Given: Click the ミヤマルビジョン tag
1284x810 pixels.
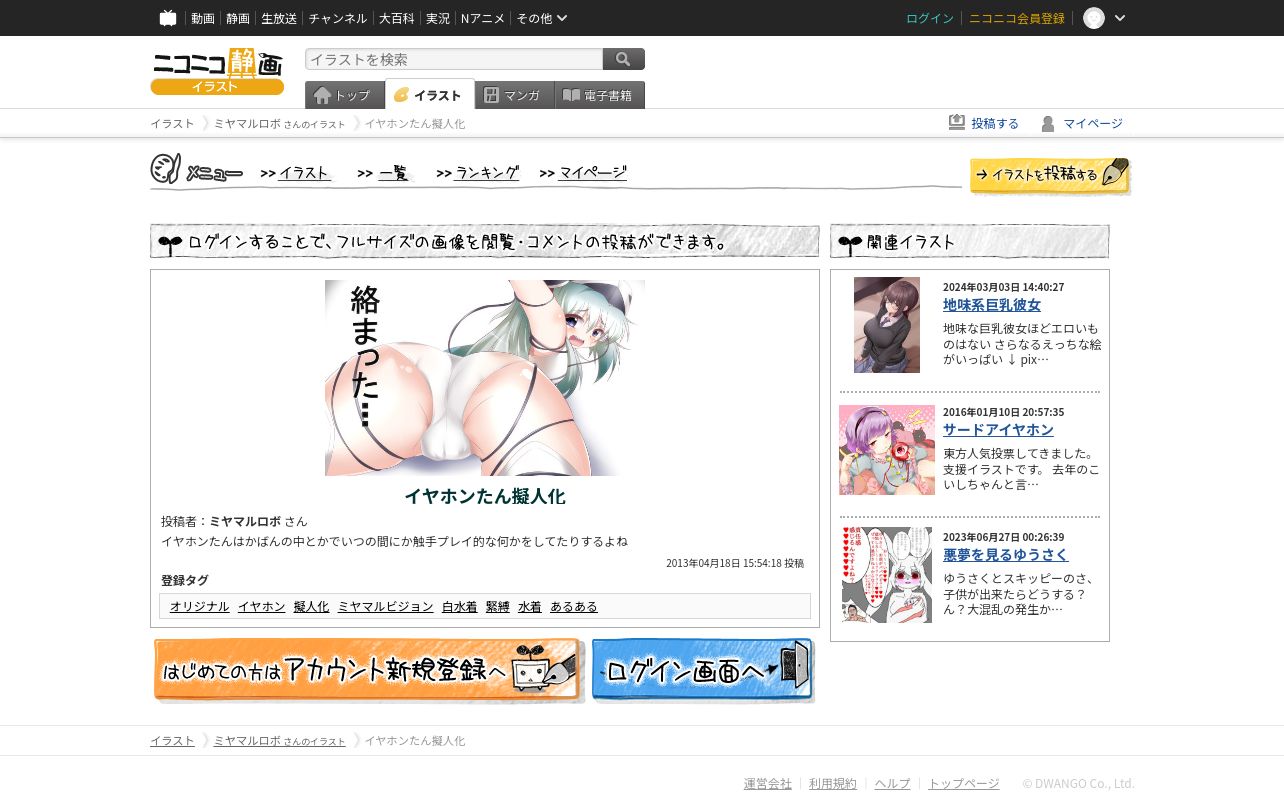Looking at the screenshot, I should 386,606.
